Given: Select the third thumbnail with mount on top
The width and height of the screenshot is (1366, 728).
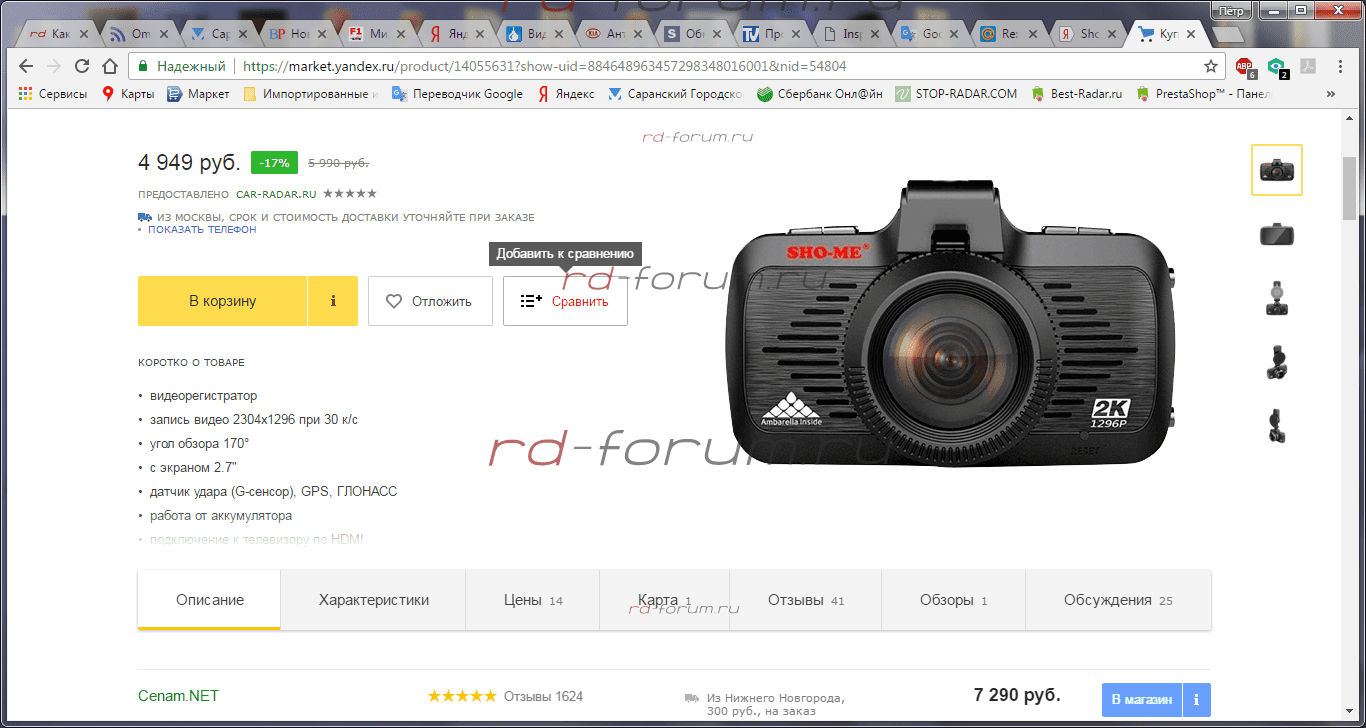Looking at the screenshot, I should point(1277,299).
